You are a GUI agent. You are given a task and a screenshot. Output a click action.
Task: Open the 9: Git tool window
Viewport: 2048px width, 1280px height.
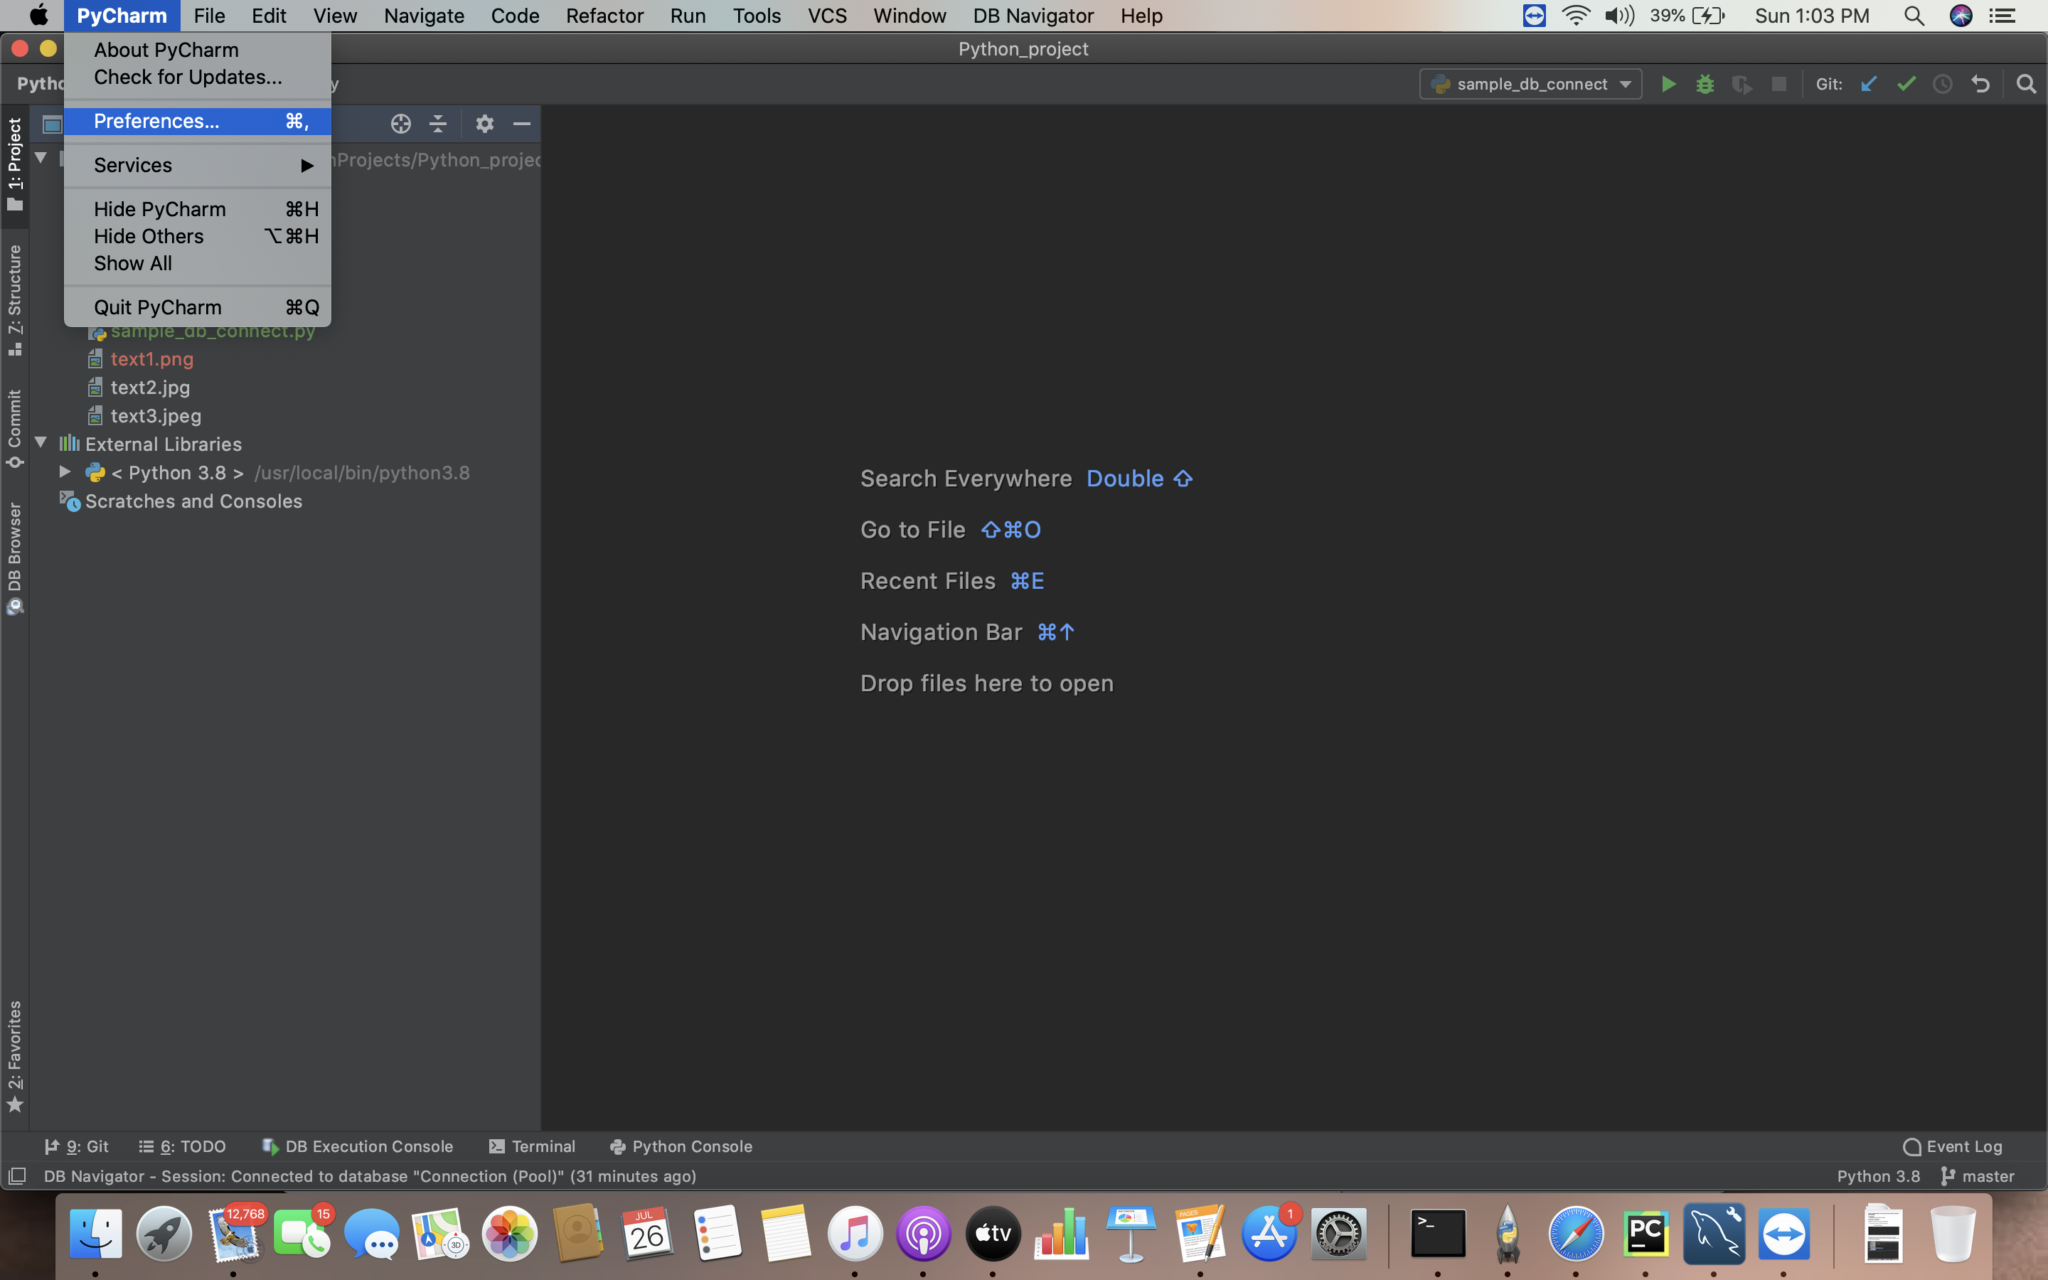tap(77, 1146)
